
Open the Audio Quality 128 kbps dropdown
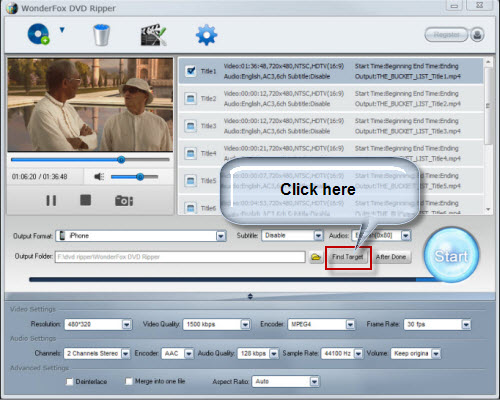[x=258, y=353]
